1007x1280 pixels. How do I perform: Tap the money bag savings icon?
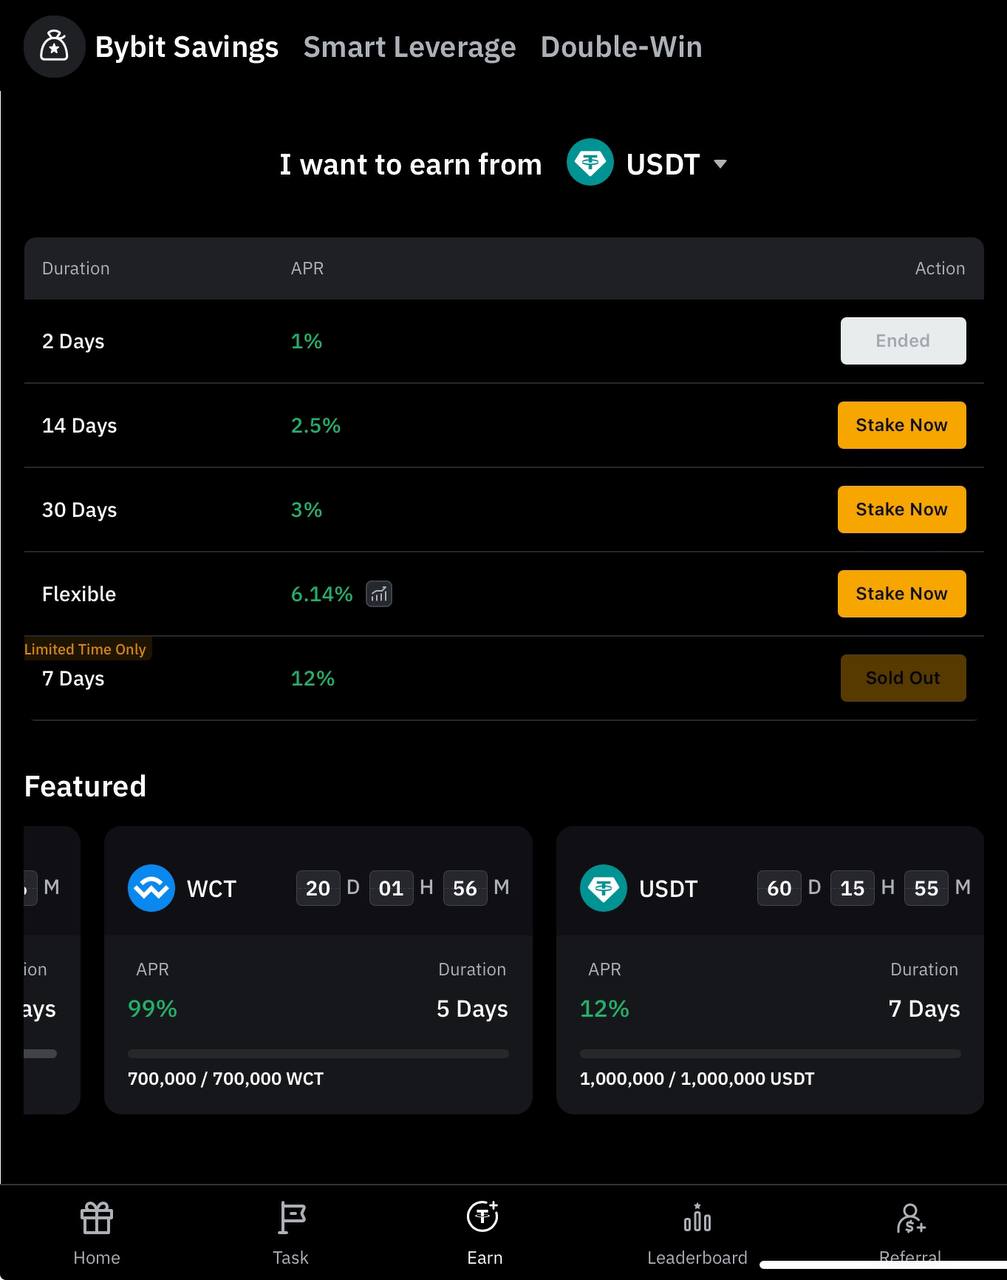[x=54, y=47]
